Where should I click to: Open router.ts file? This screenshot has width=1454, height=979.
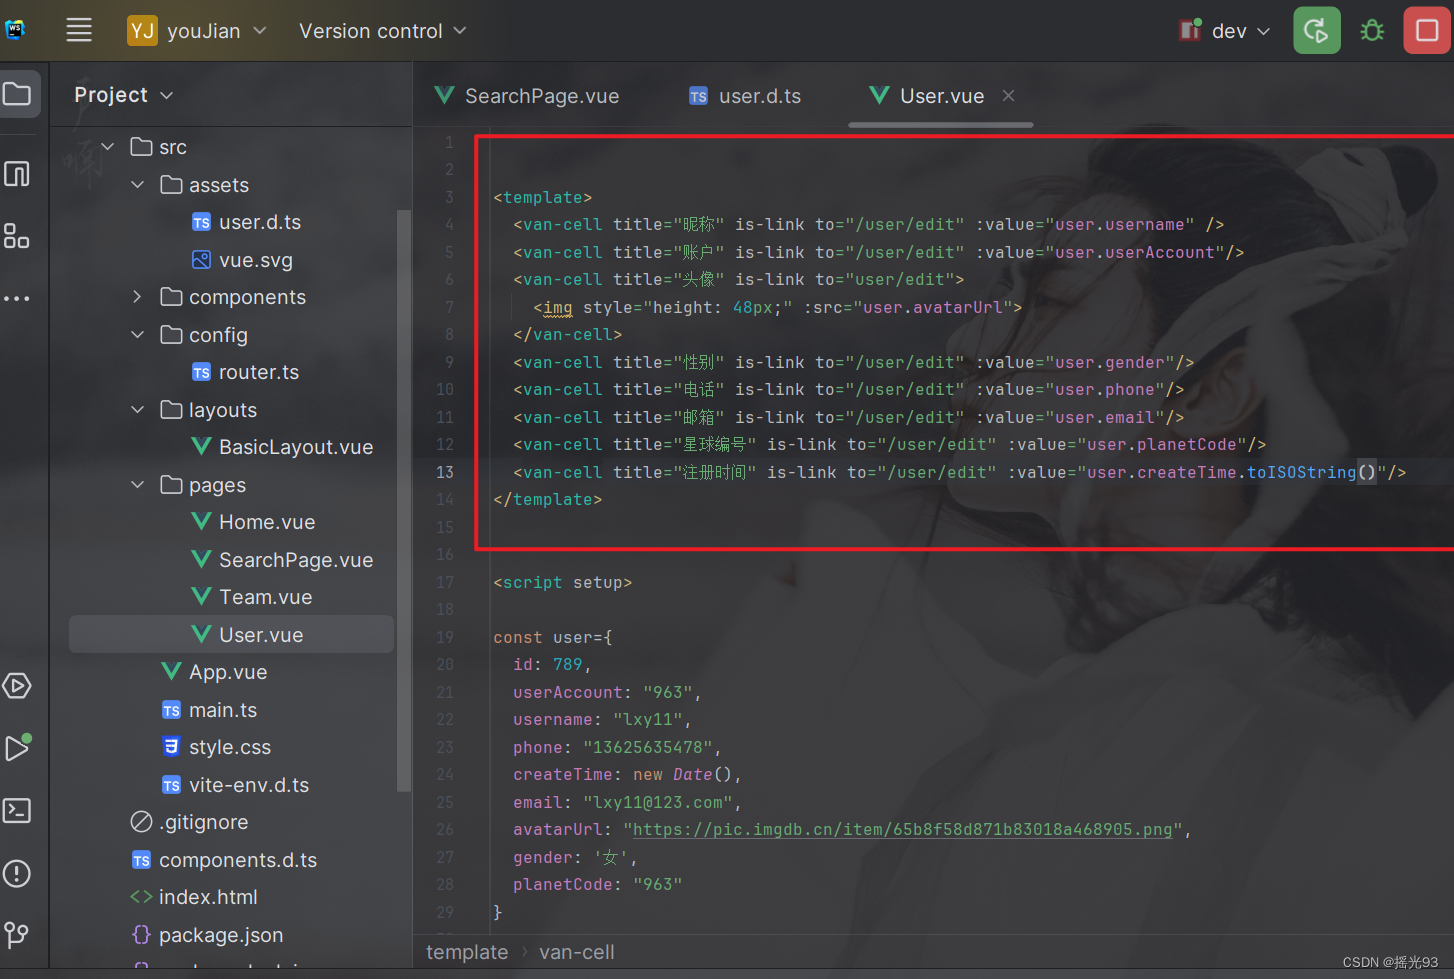(245, 372)
